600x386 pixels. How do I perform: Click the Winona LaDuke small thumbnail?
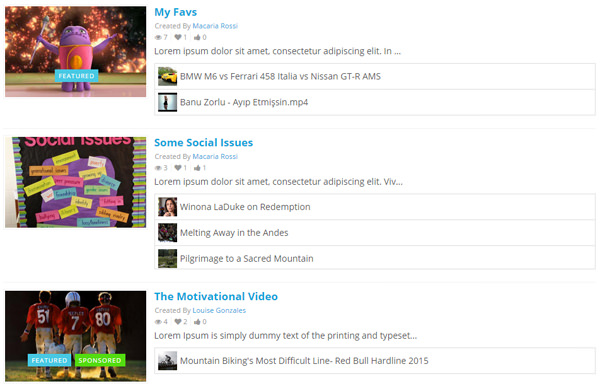168,207
